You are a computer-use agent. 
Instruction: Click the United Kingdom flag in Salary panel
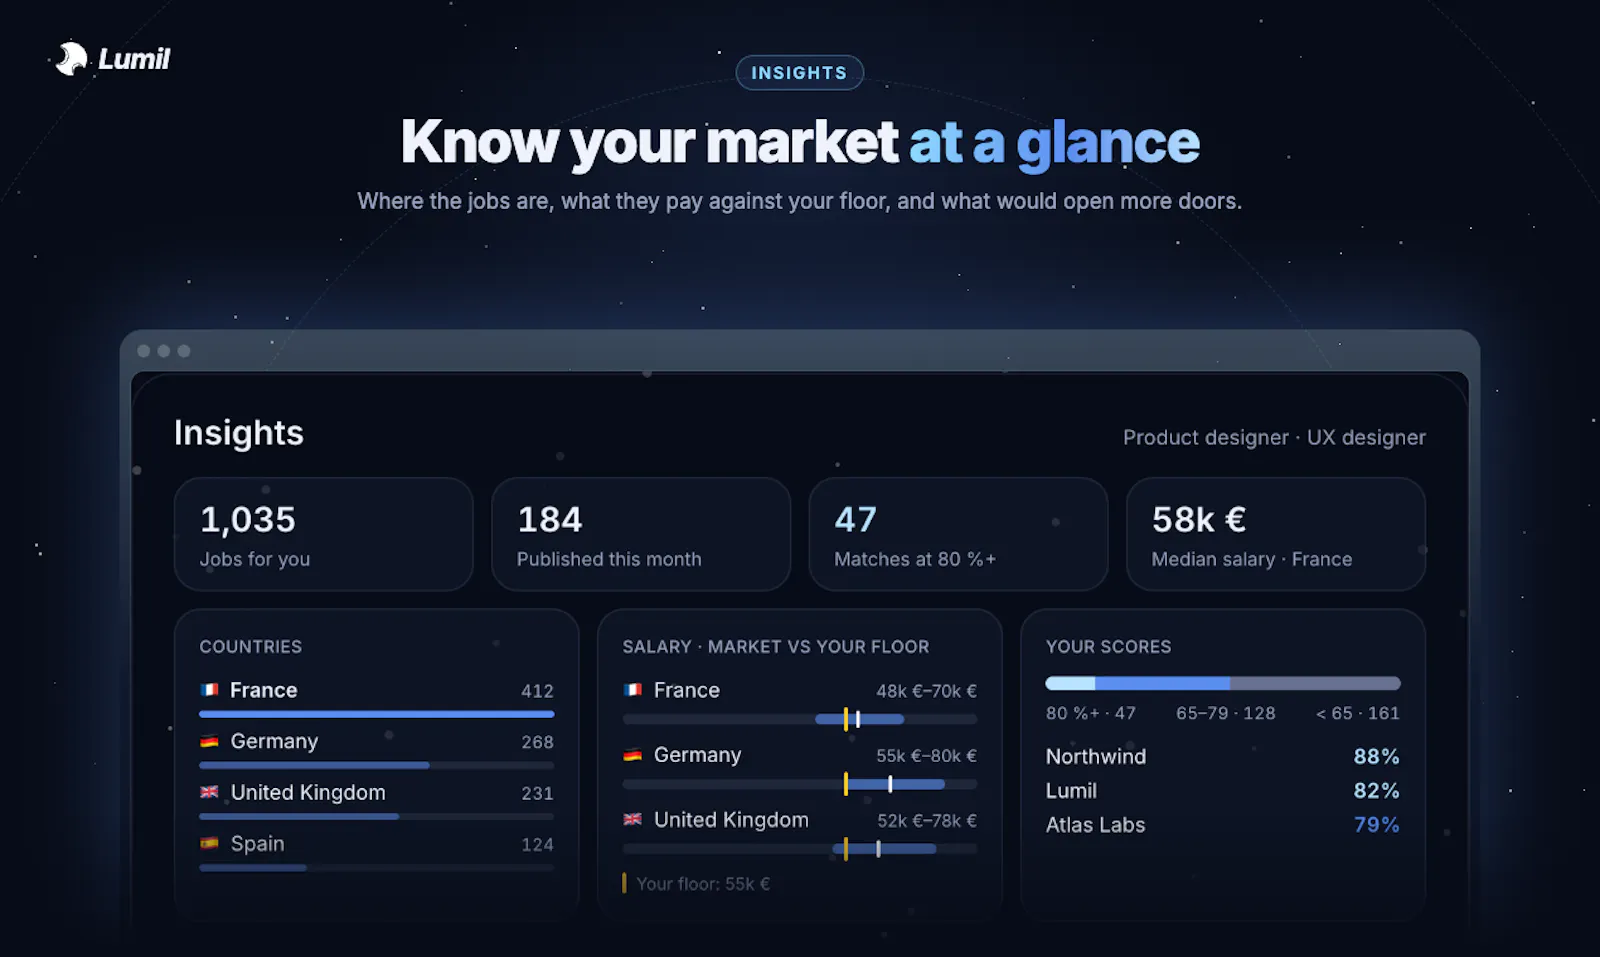pyautogui.click(x=632, y=819)
